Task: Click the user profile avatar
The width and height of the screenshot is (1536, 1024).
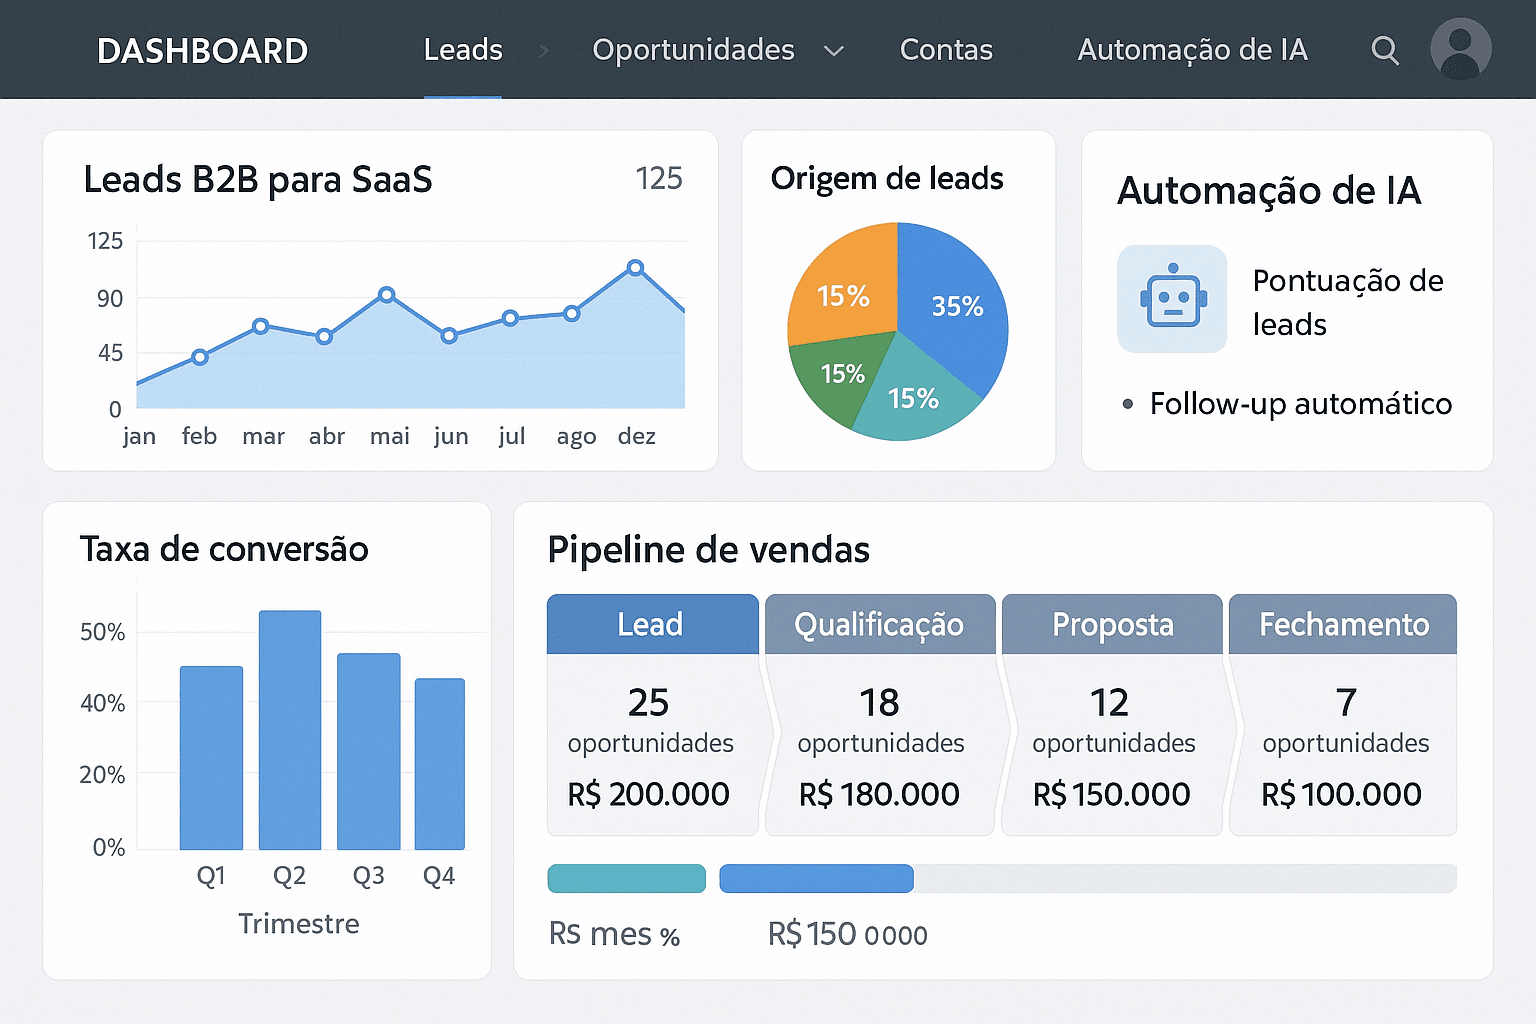Action: [1460, 50]
